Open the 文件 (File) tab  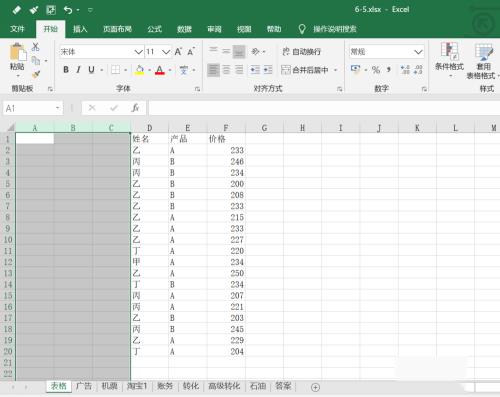click(17, 29)
